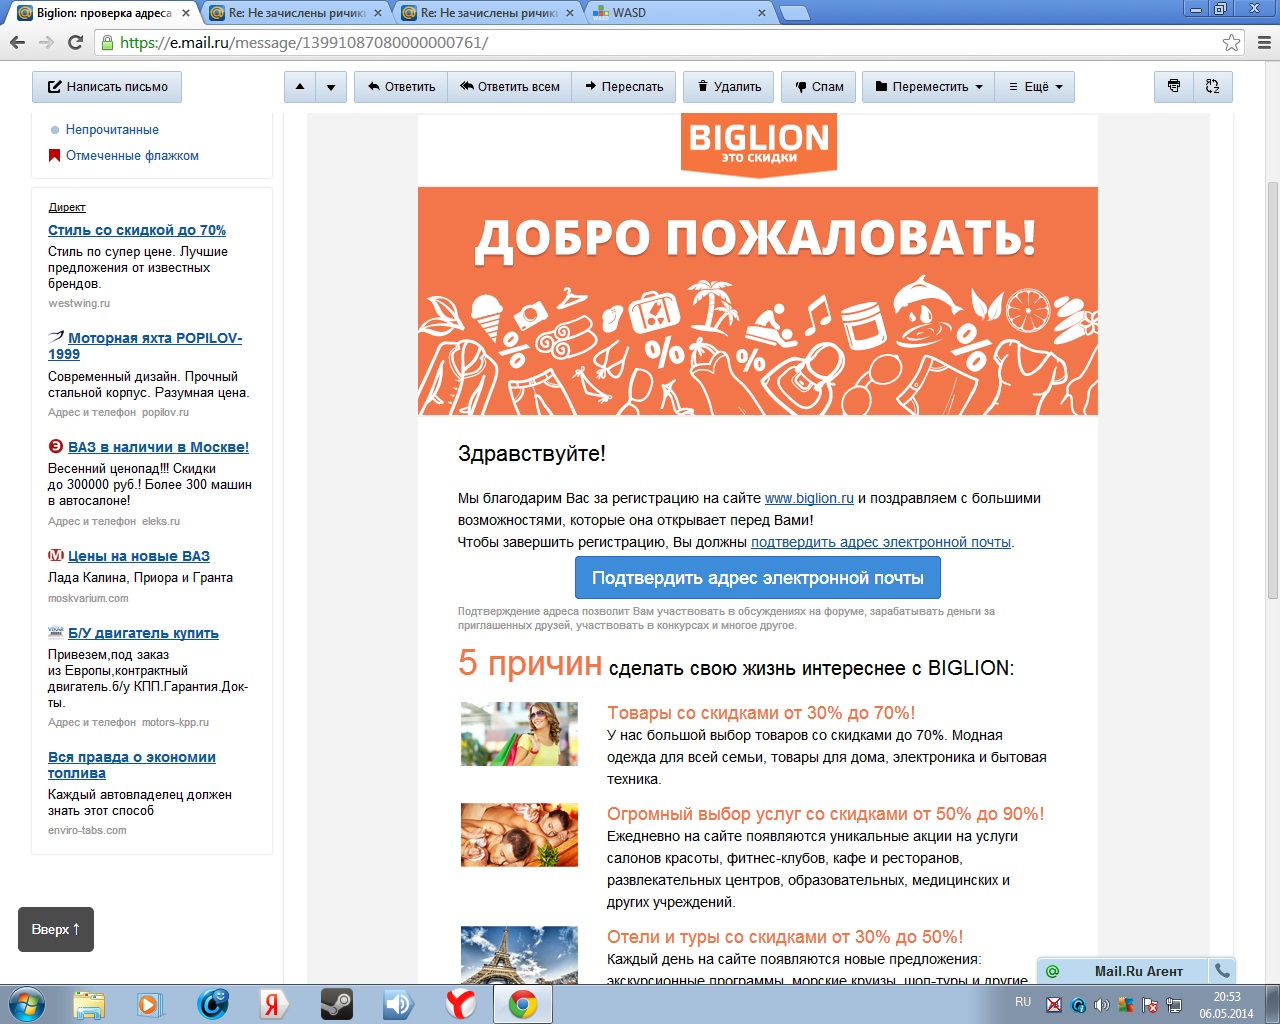This screenshot has width=1280, height=1024.
Task: Open ad Цены на новые ВАЗ
Action: pos(139,556)
